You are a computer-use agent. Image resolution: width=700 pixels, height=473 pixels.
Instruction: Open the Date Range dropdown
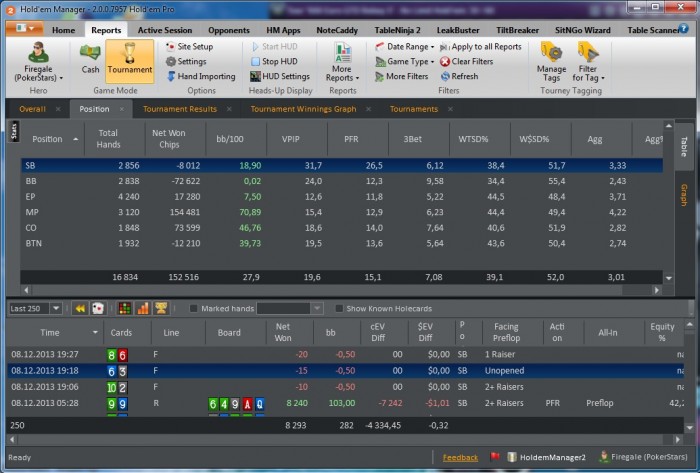(405, 46)
